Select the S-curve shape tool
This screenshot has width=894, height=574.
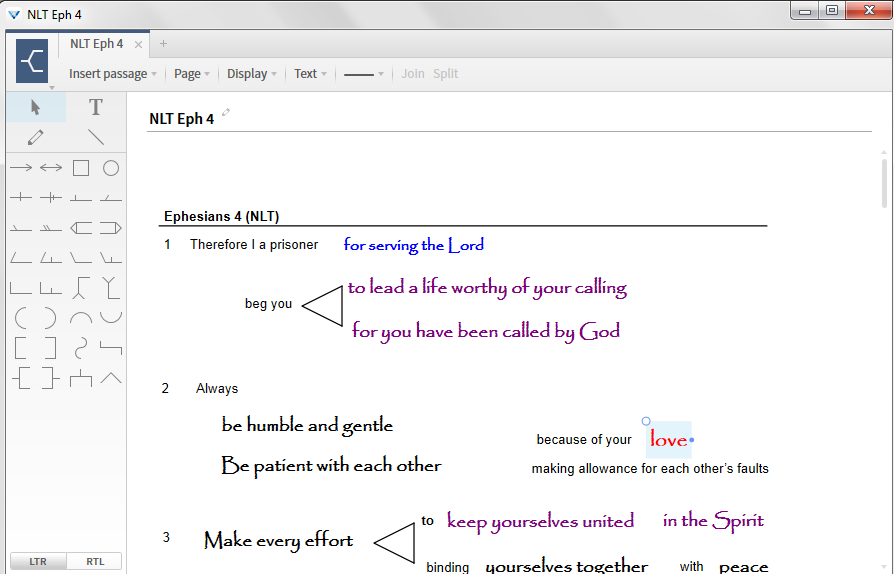[x=81, y=348]
